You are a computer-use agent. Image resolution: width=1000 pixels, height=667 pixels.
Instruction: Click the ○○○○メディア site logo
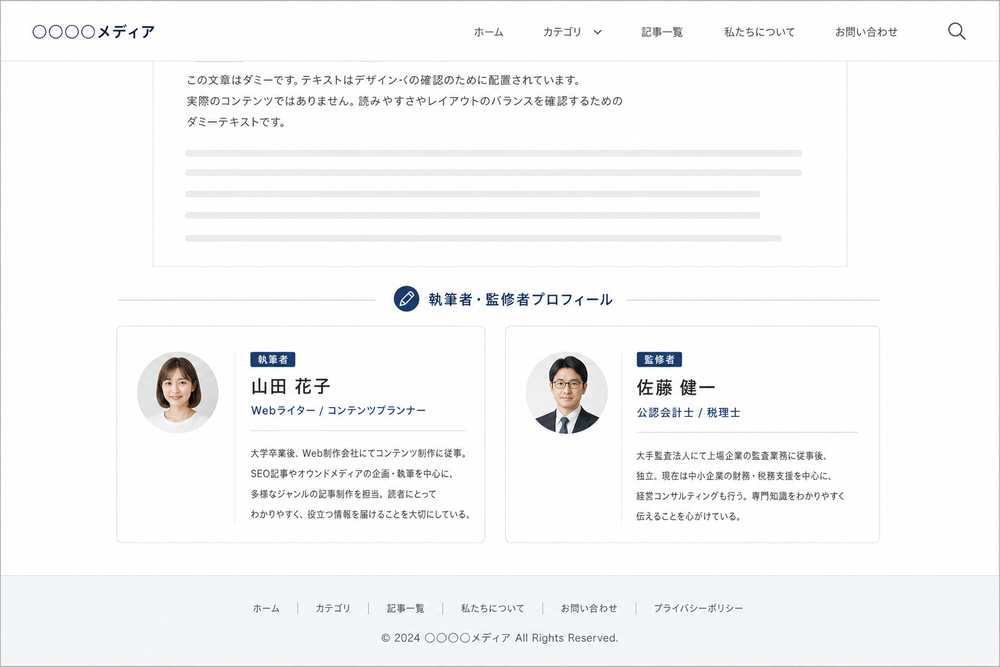click(x=94, y=32)
